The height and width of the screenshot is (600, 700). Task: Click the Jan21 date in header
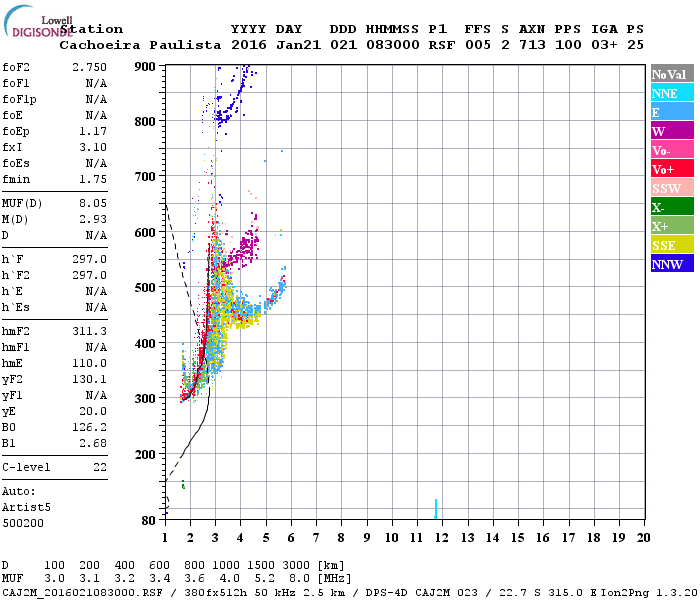pyautogui.click(x=298, y=45)
